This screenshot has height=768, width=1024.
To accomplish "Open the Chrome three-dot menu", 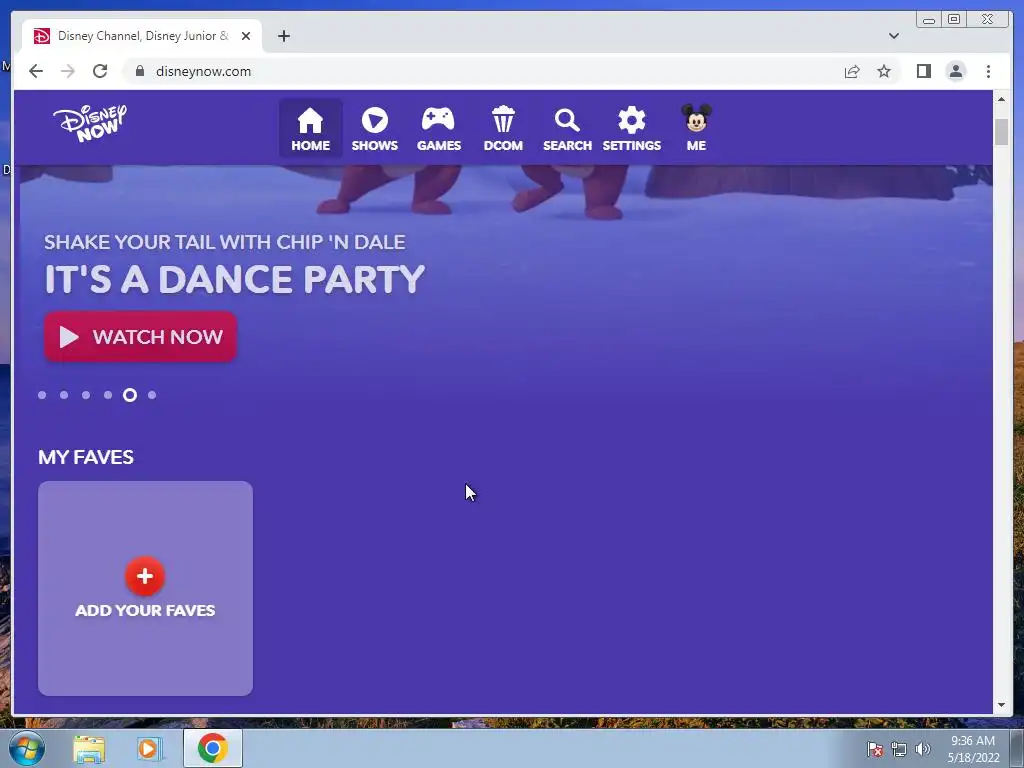I will 988,71.
